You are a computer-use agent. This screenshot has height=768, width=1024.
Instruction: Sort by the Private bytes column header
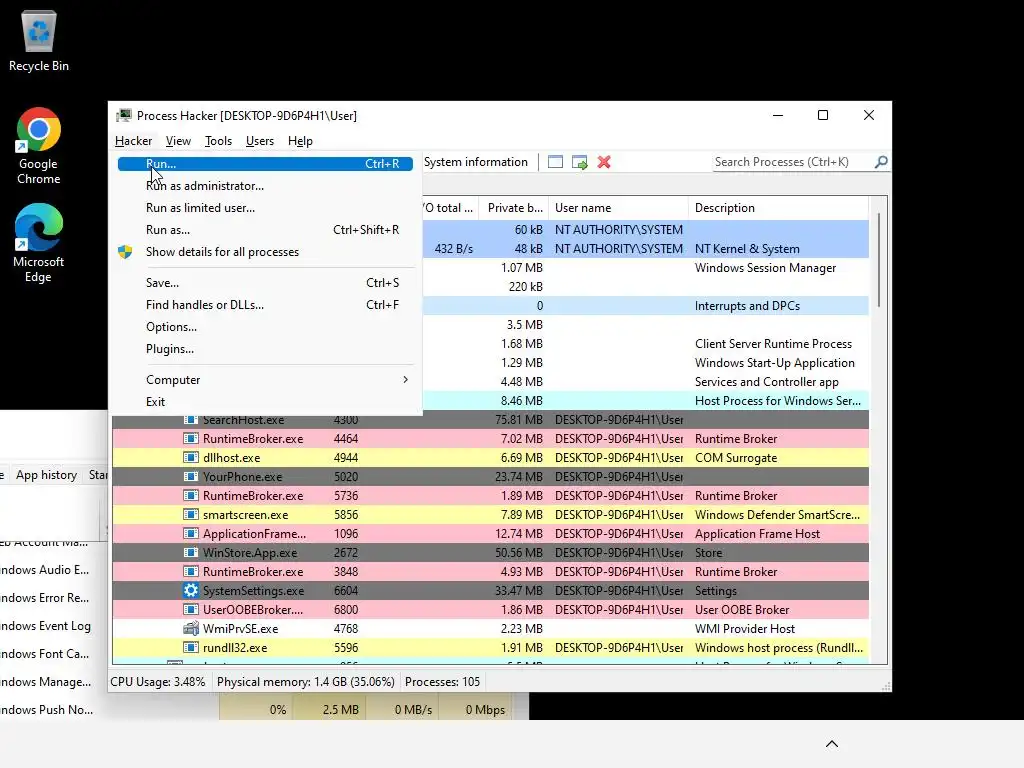click(x=515, y=208)
